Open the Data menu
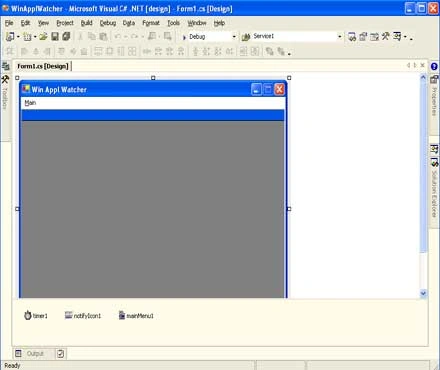440x370 pixels. click(x=129, y=23)
